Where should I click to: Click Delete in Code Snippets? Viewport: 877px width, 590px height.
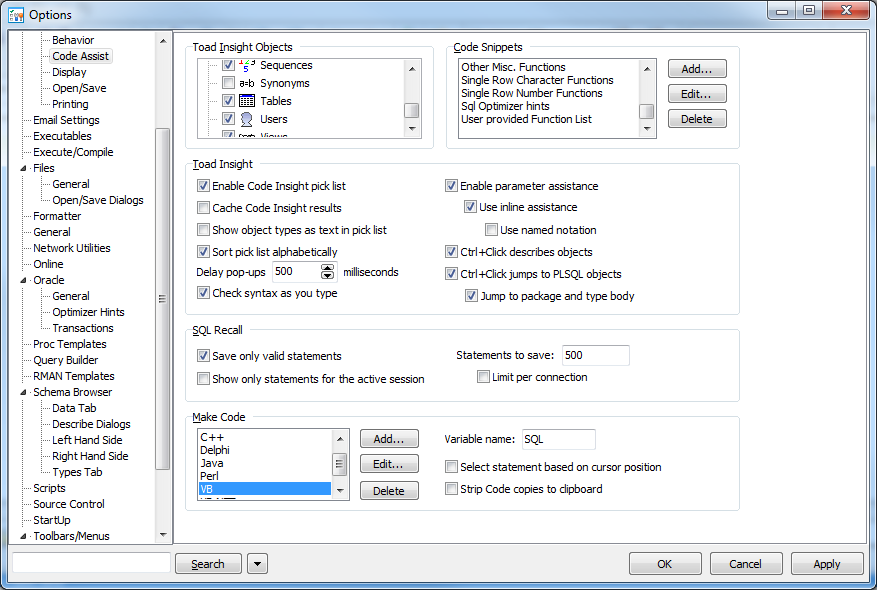point(697,119)
